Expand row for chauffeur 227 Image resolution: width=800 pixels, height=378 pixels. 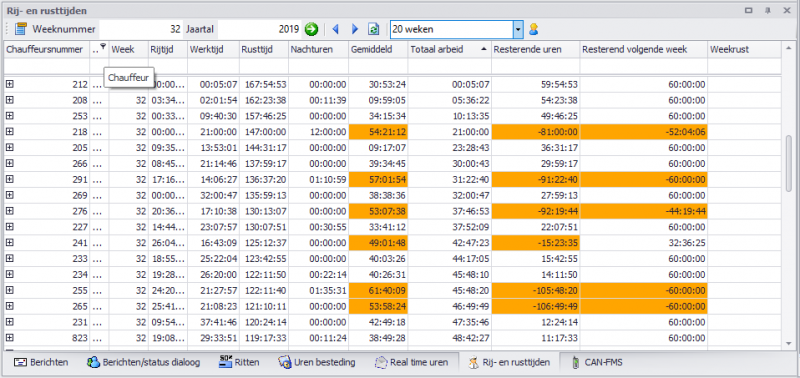[9, 226]
